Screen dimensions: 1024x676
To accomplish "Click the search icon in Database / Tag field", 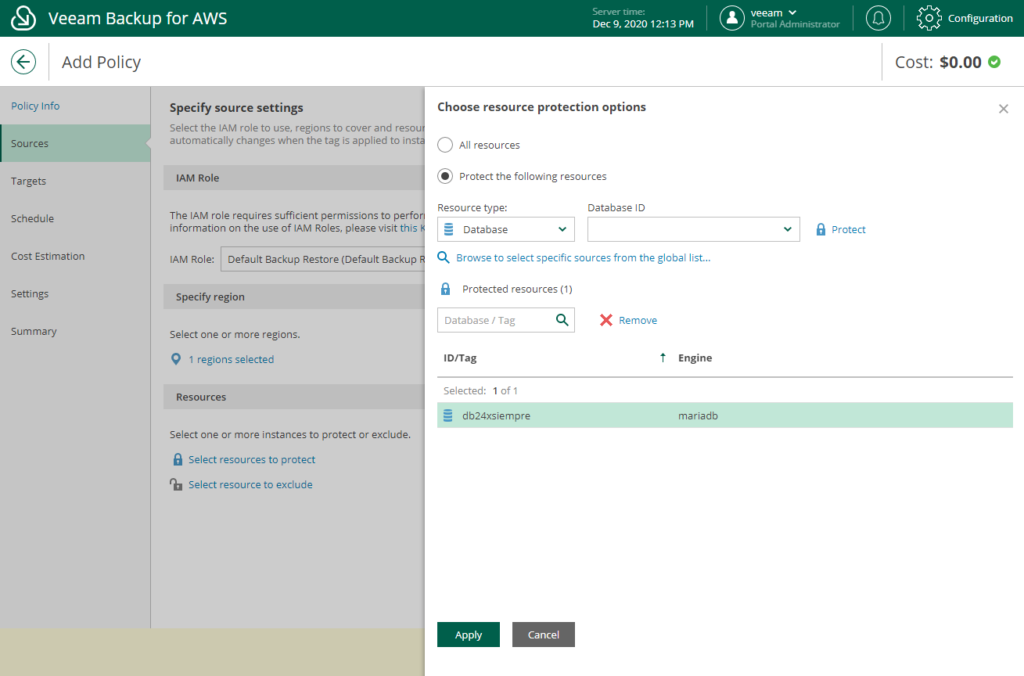I will click(562, 320).
